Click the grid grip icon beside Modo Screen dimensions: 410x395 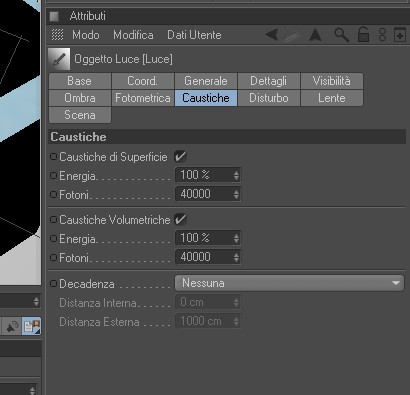point(57,35)
